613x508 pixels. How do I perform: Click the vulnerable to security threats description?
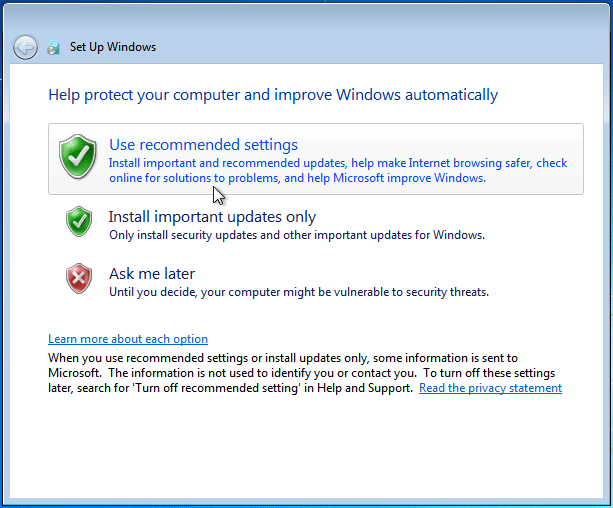pyautogui.click(x=298, y=292)
